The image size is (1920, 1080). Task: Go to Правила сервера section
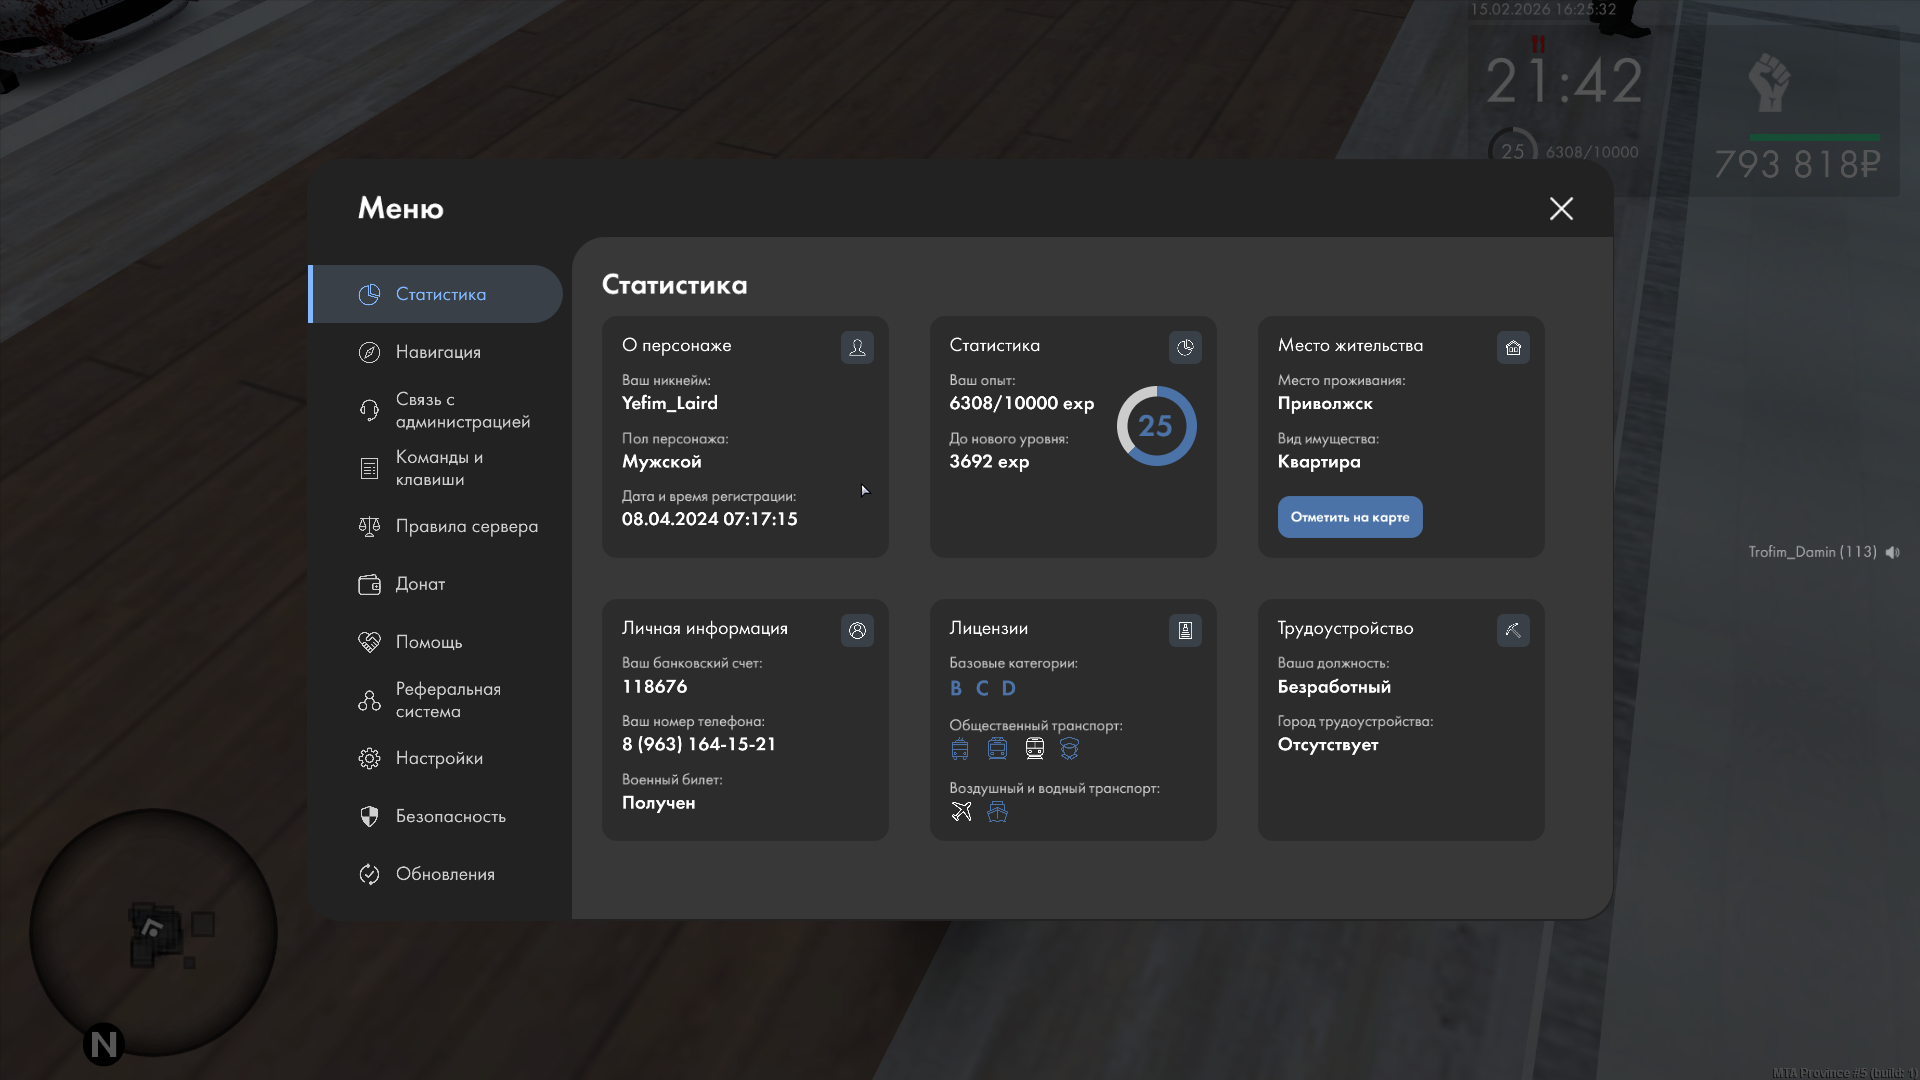[466, 526]
